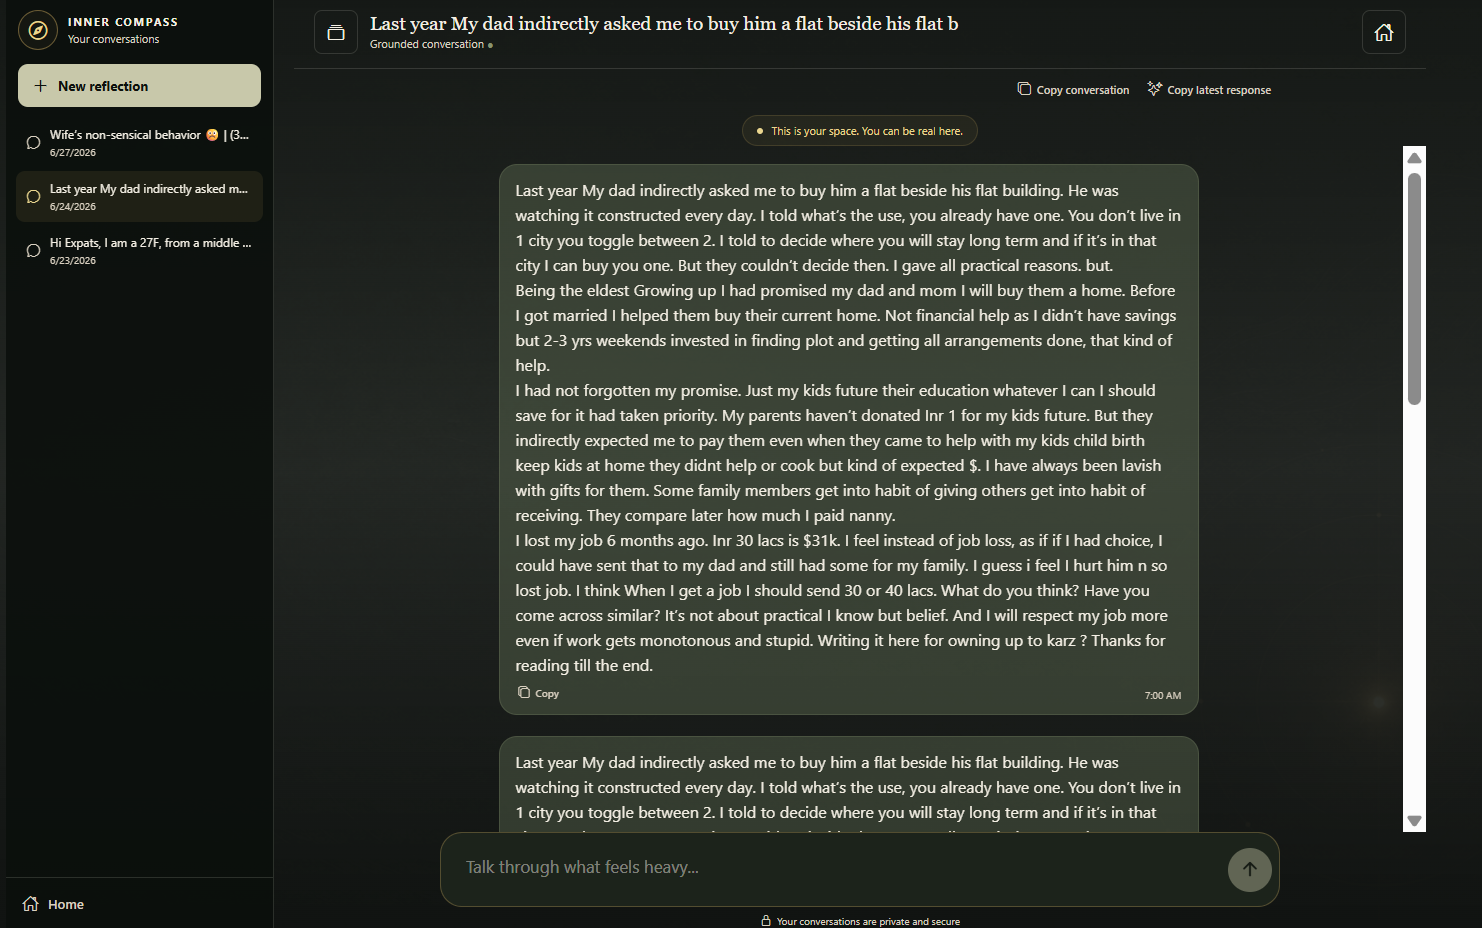Click the scrollbar down arrow
This screenshot has width=1482, height=928.
click(1414, 820)
